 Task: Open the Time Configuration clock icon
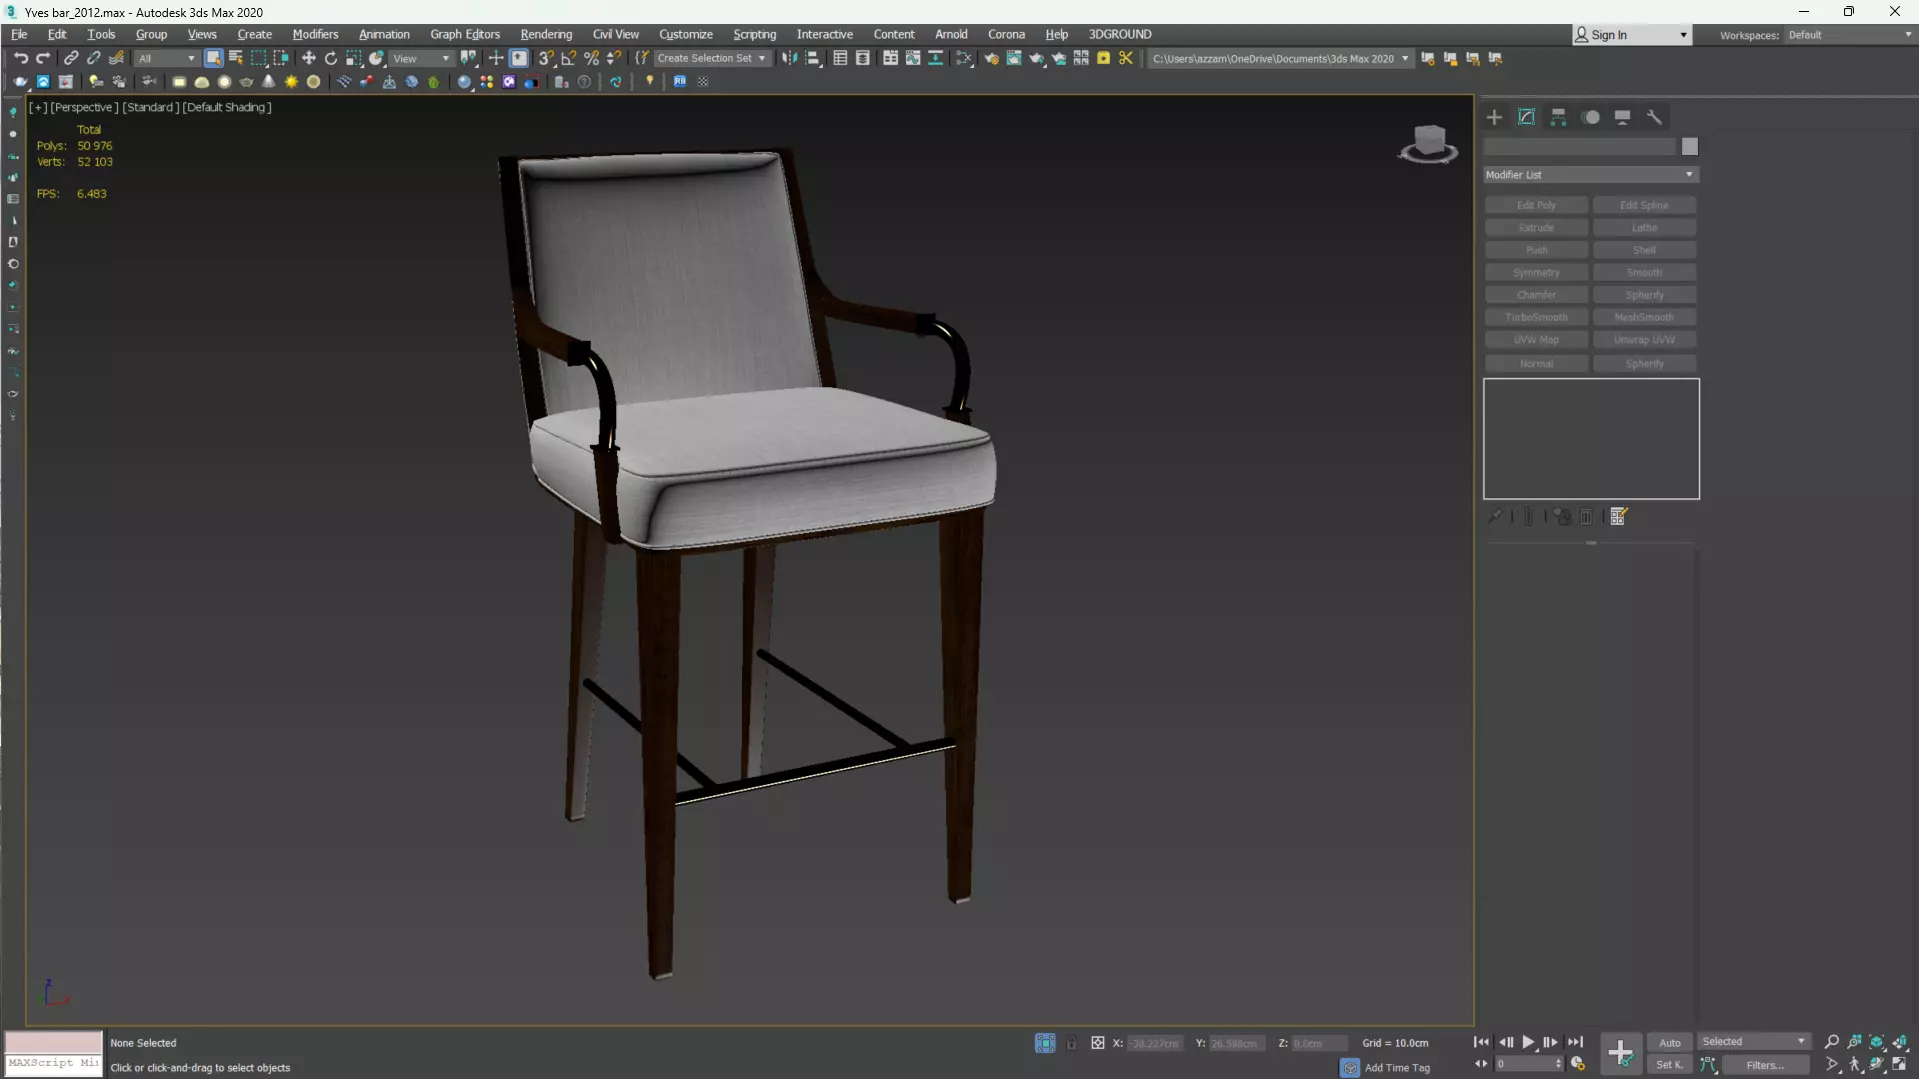1578,1064
